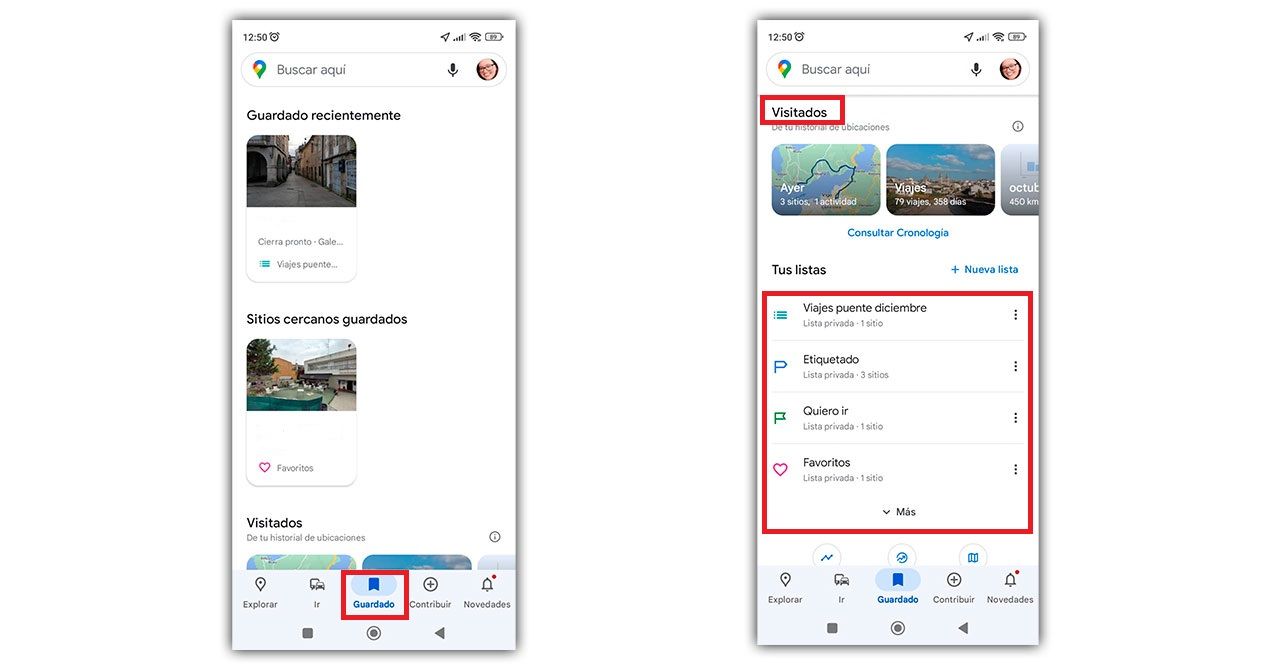The width and height of the screenshot is (1268, 664).
Task: Expand lists with the Más chevron
Action: coord(898,512)
